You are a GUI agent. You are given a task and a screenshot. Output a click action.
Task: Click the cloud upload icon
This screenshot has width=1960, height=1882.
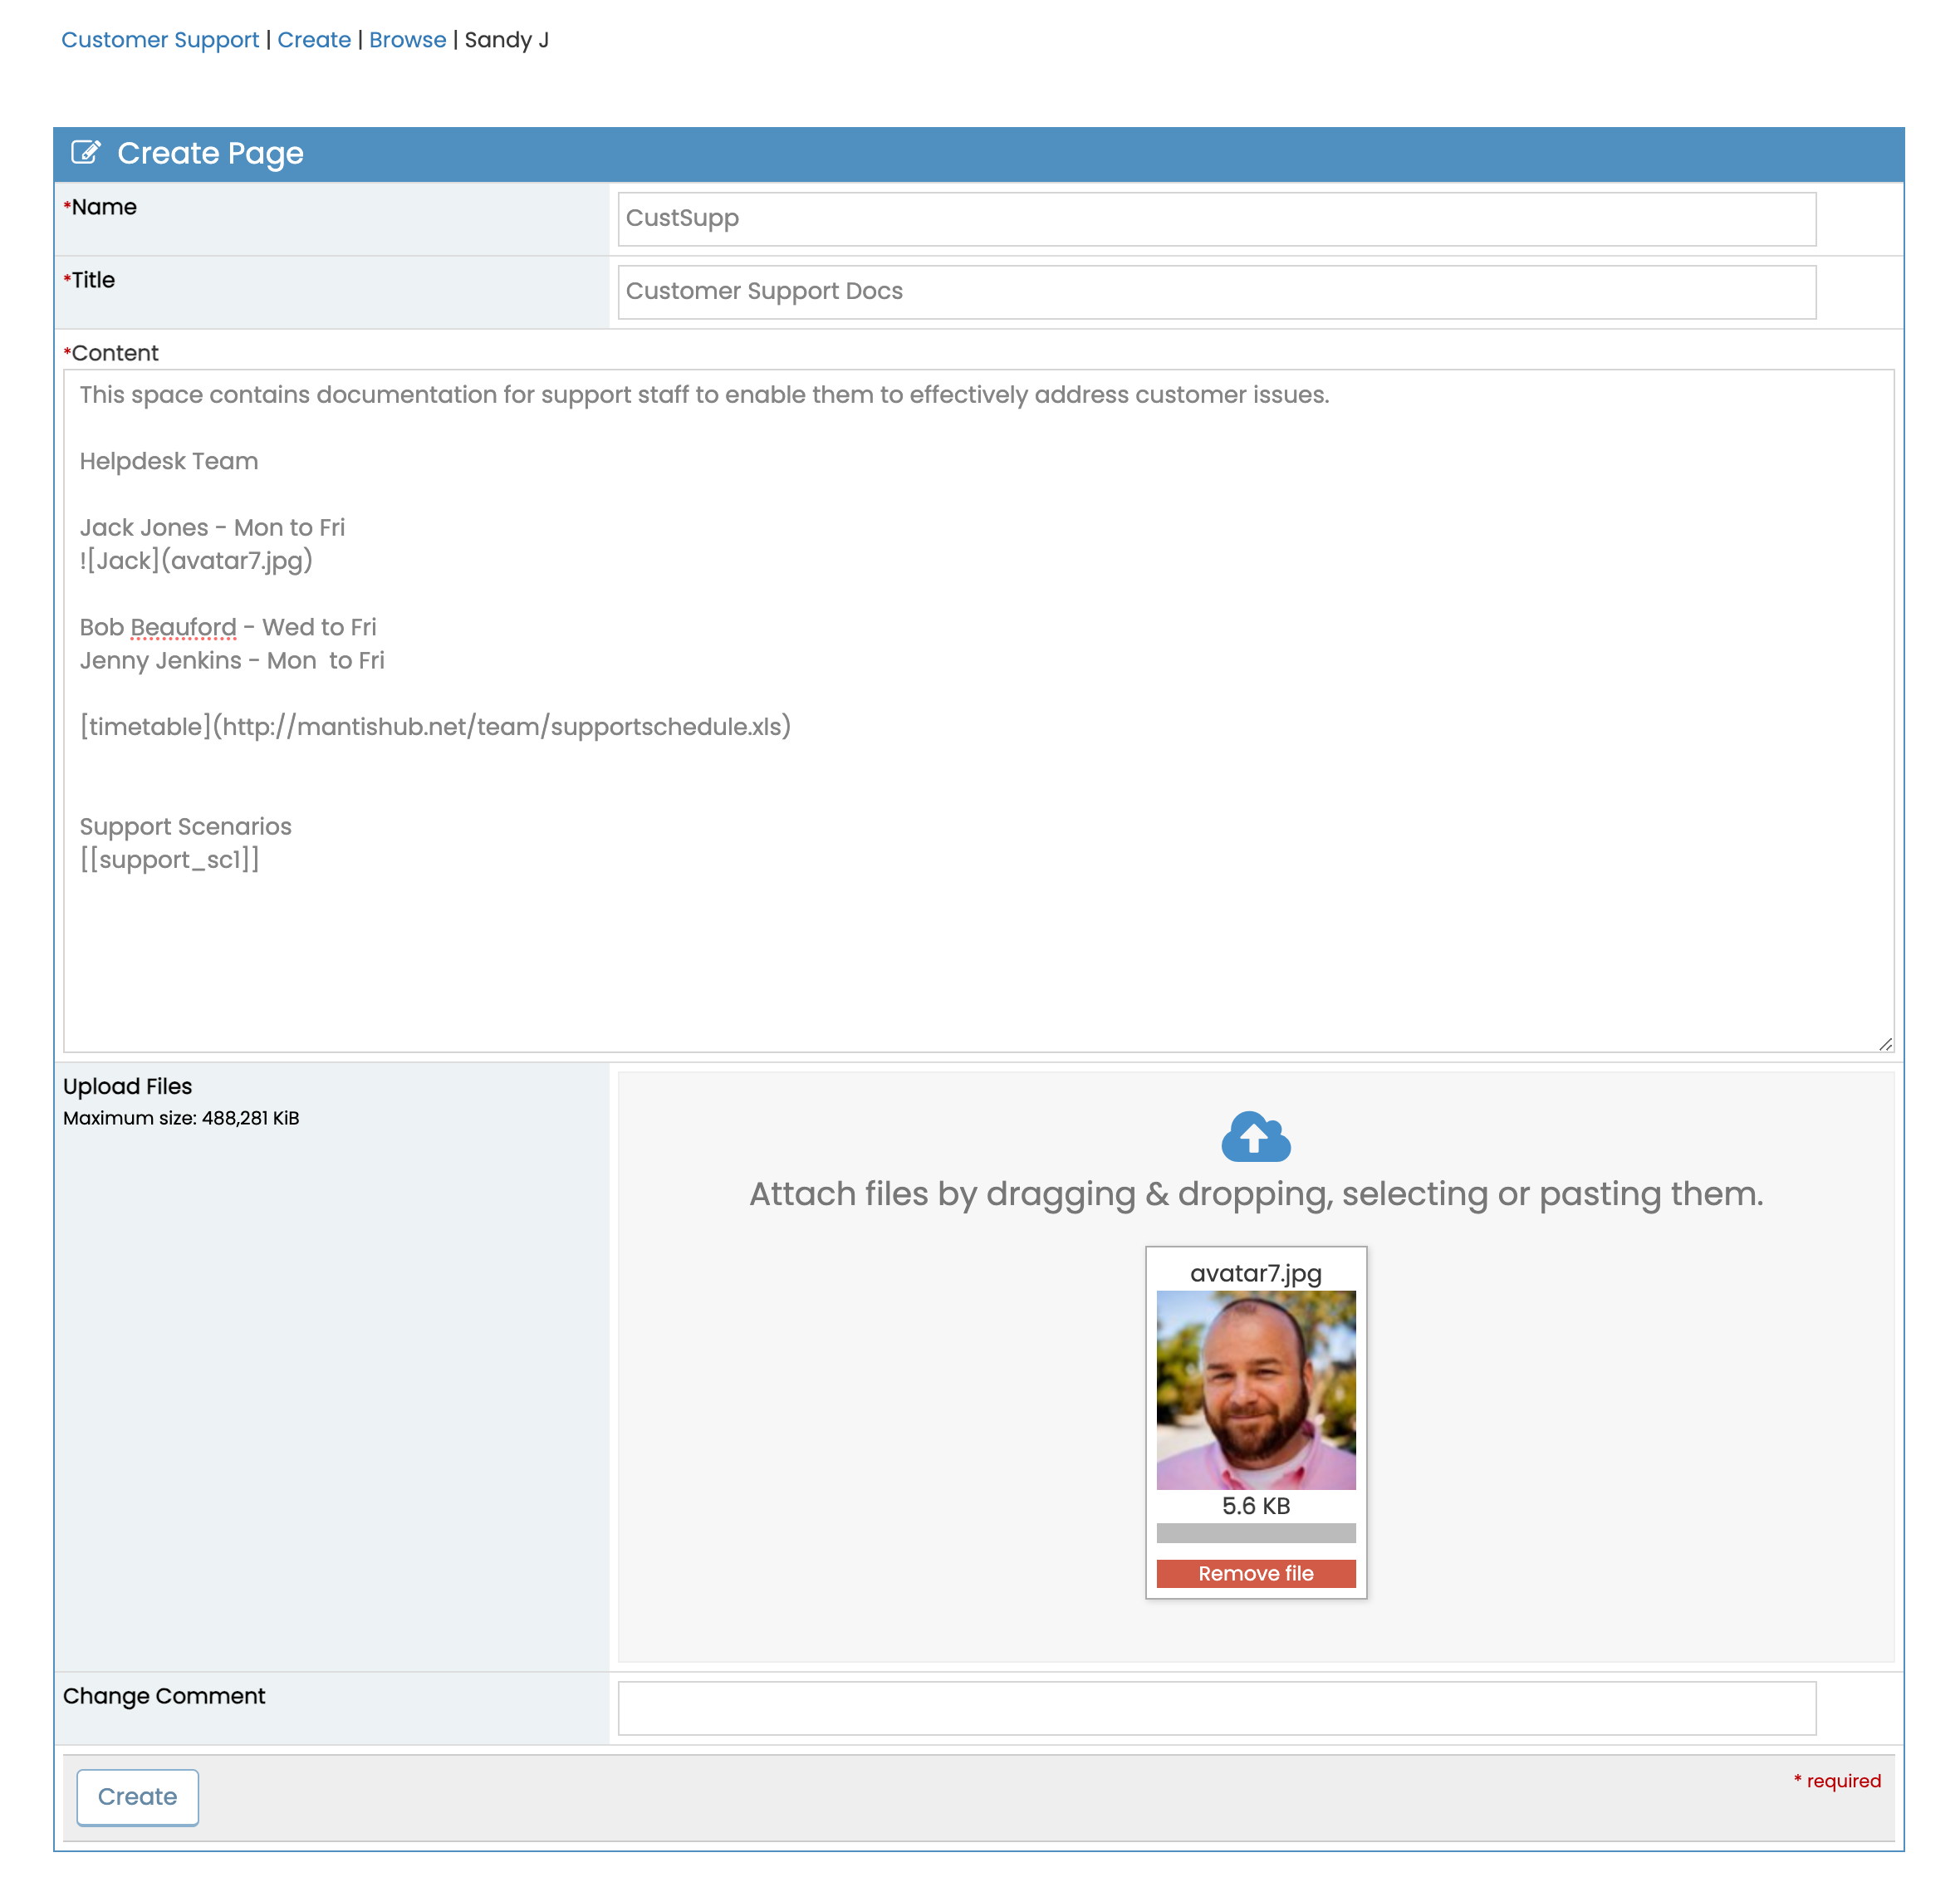(1256, 1136)
